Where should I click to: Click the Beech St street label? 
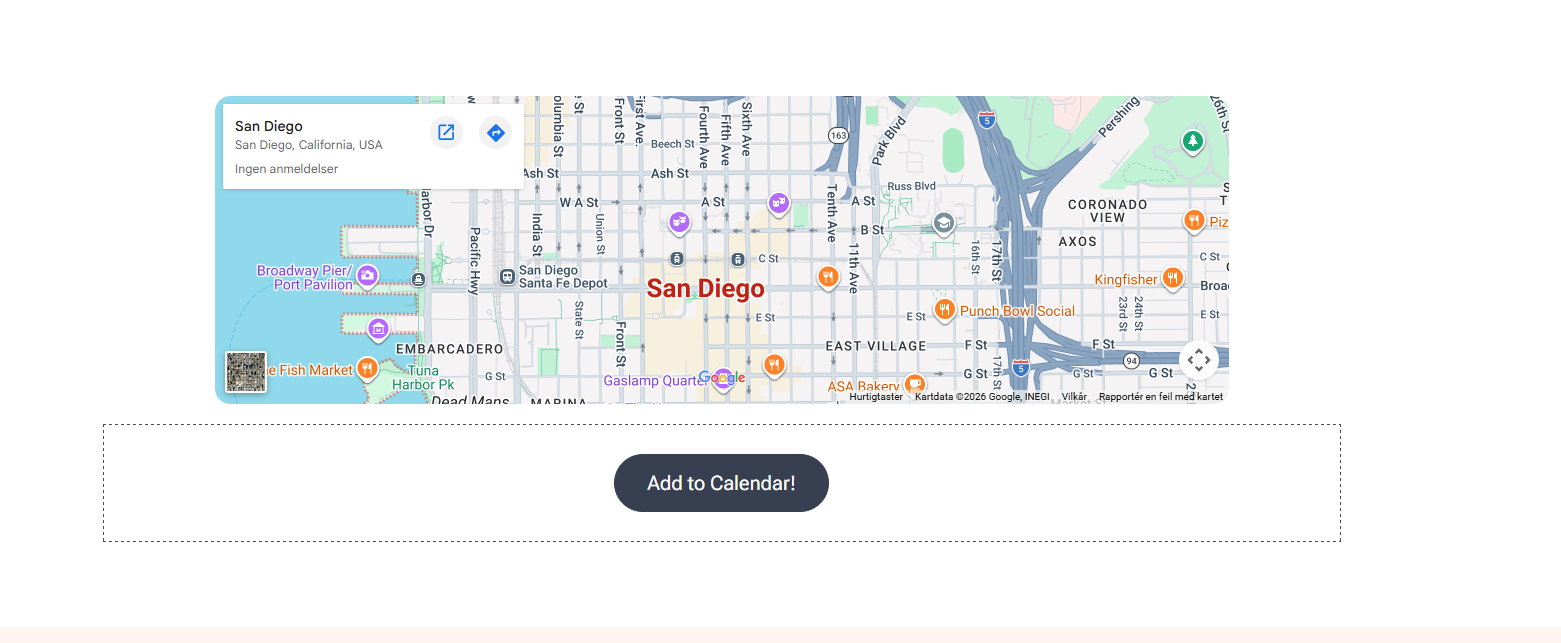pyautogui.click(x=673, y=144)
